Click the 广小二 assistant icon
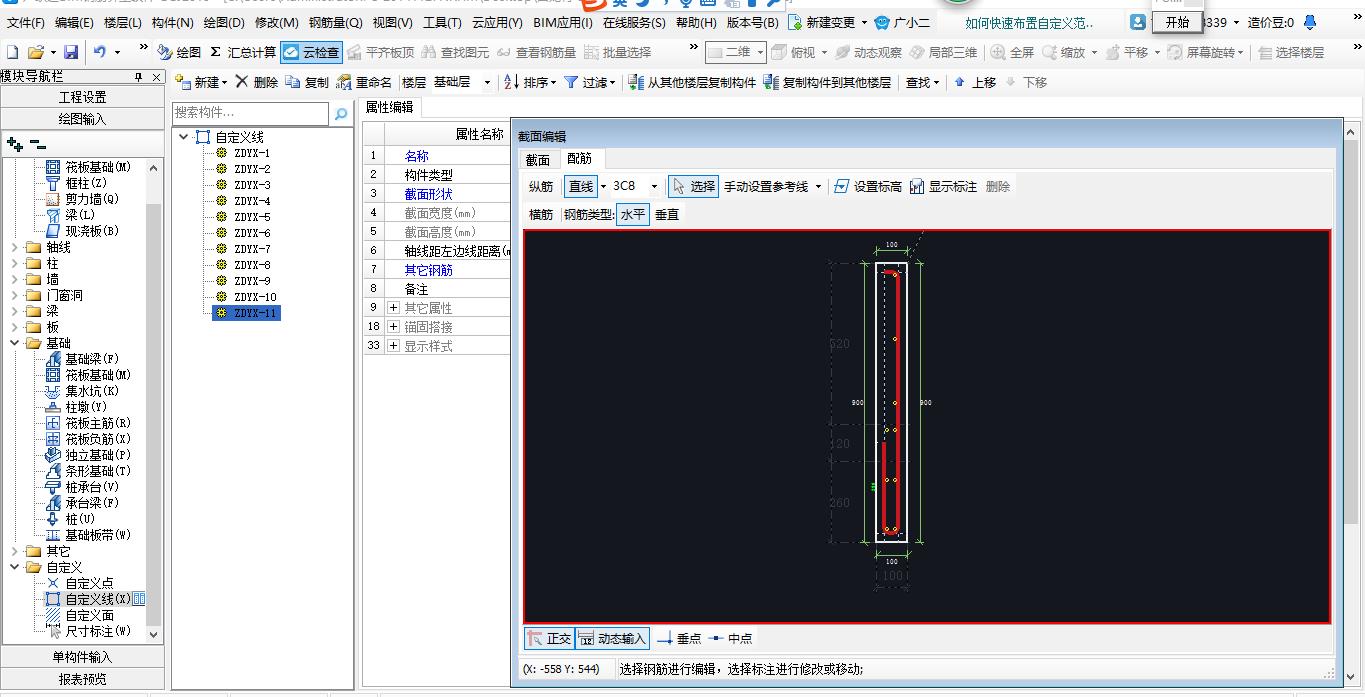This screenshot has height=697, width=1365. point(881,22)
